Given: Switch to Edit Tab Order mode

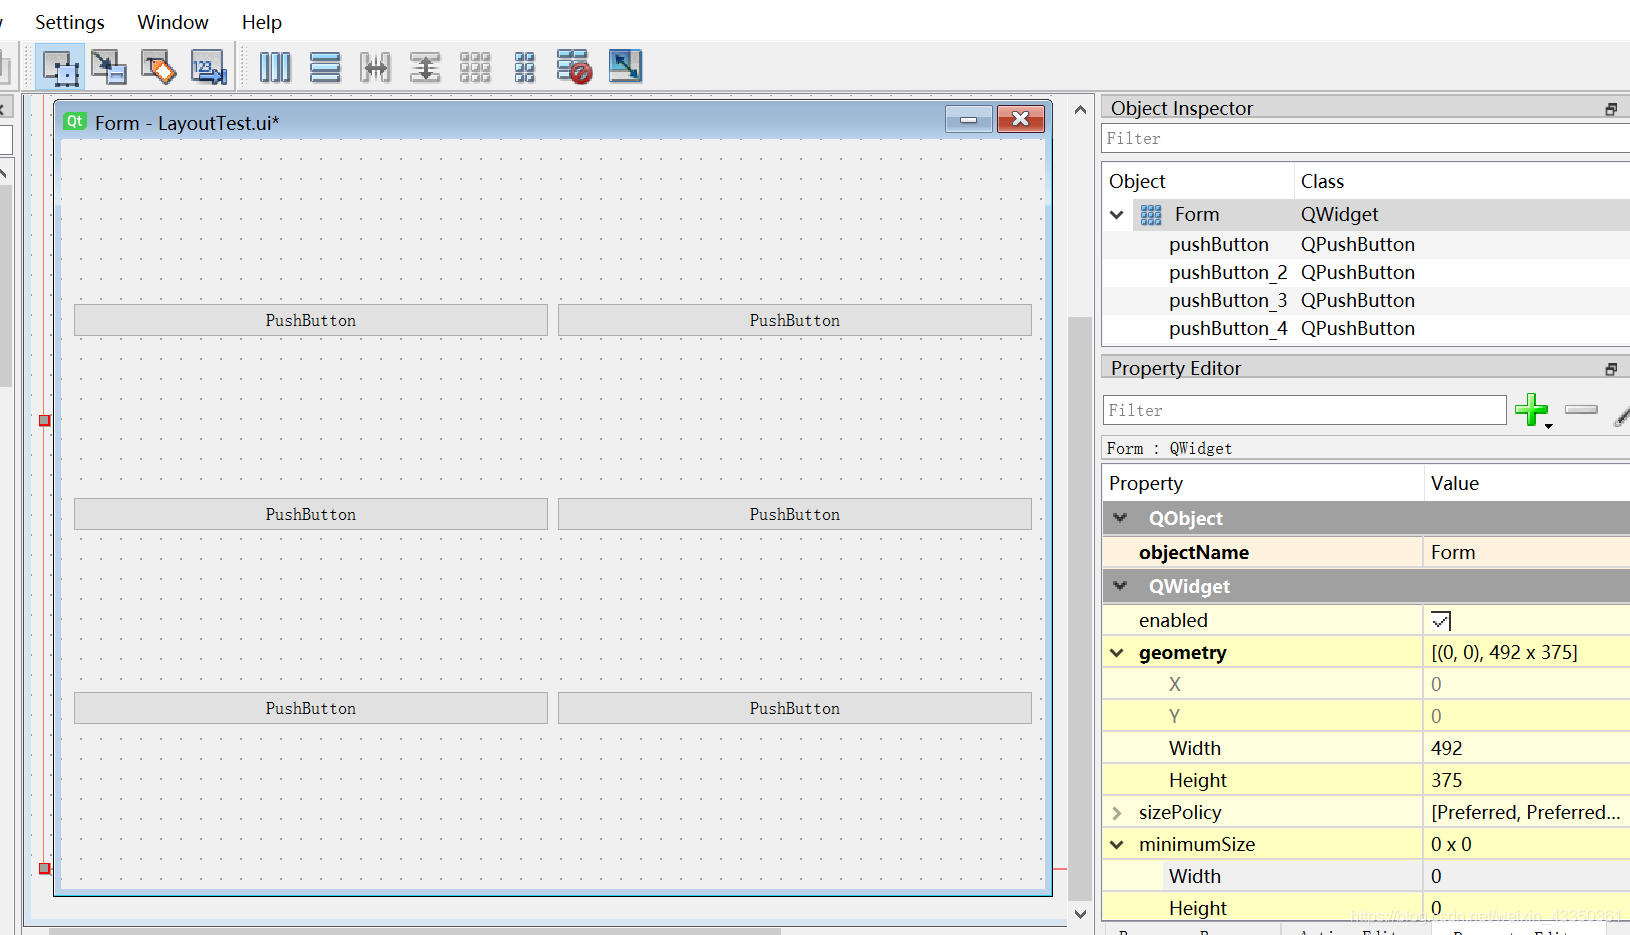Looking at the screenshot, I should tap(208, 68).
